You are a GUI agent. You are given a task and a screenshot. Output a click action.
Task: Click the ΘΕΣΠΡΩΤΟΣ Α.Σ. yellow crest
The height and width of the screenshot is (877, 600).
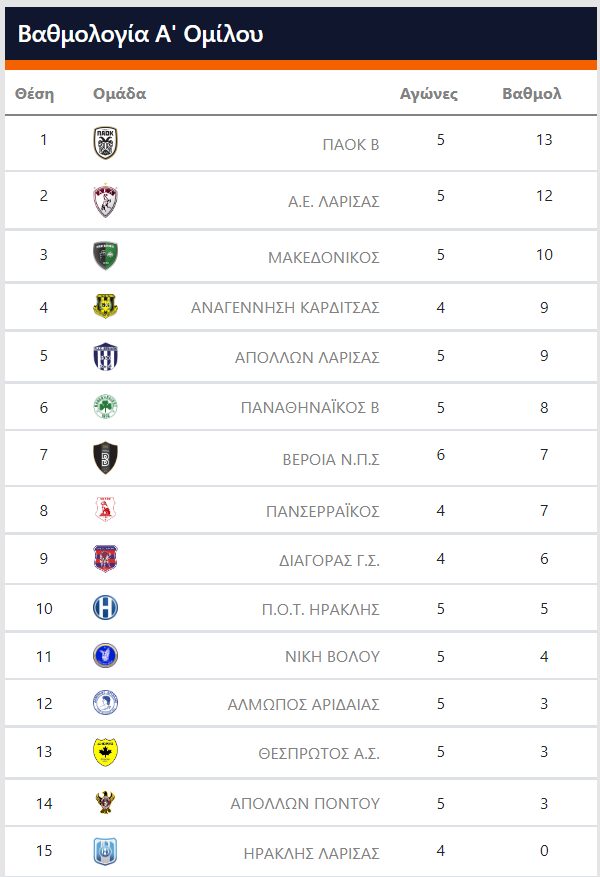(105, 752)
